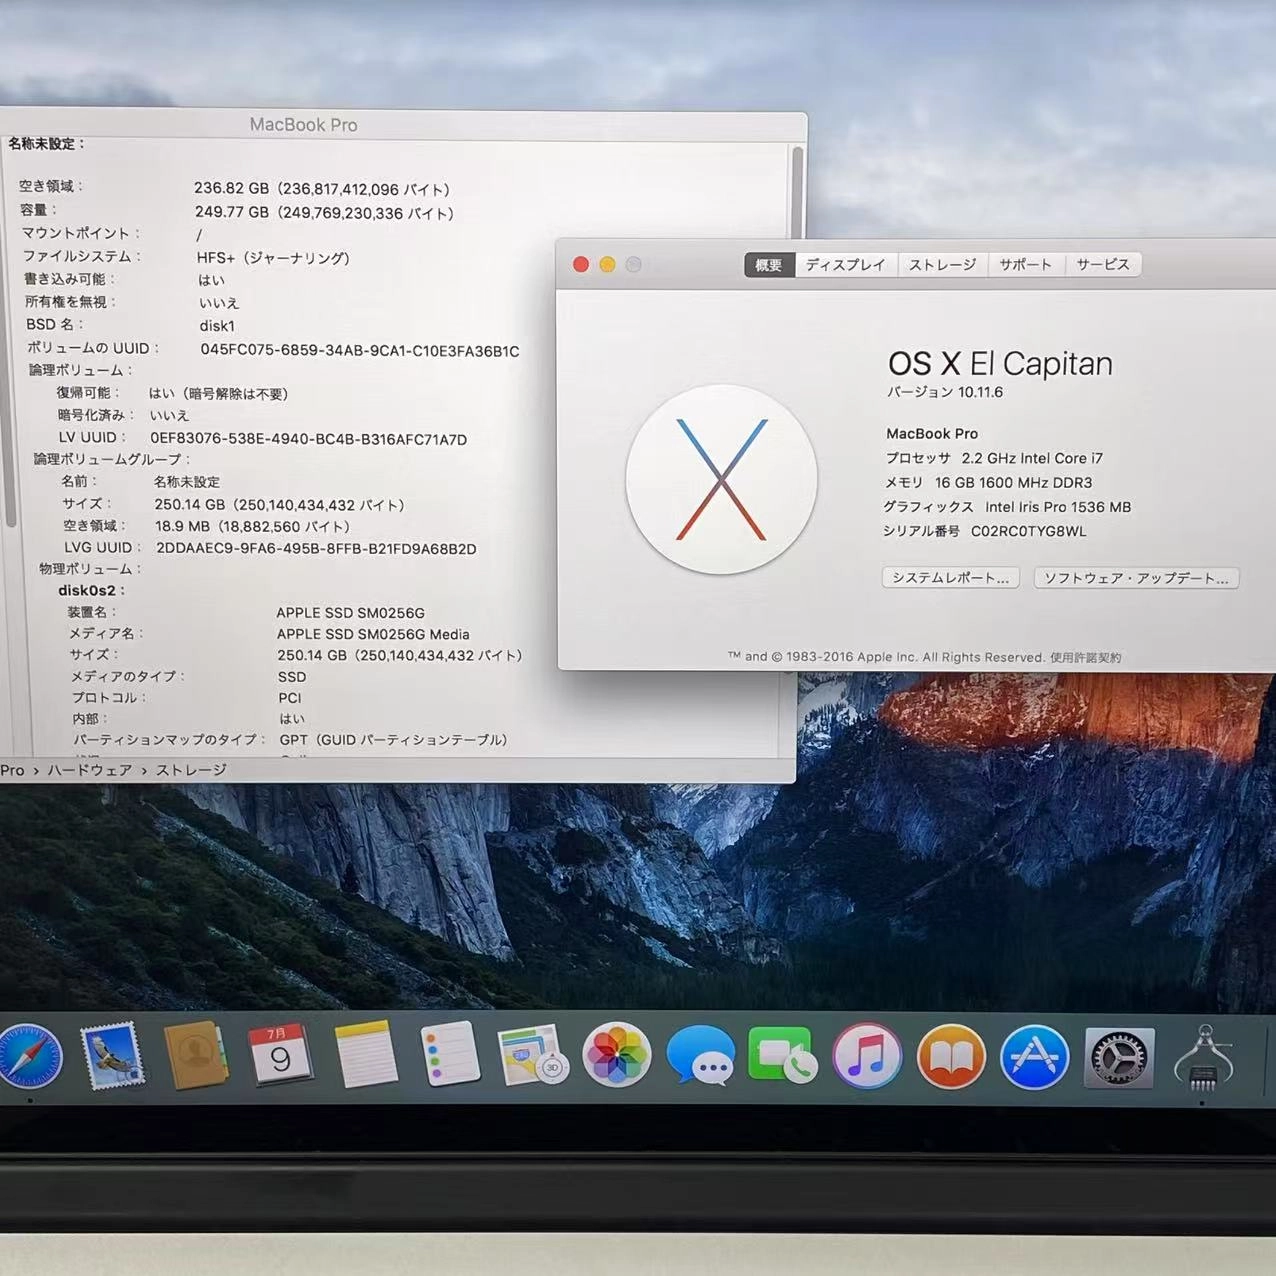Open Contacts in the Dock
This screenshot has height=1276, width=1276.
click(197, 1055)
